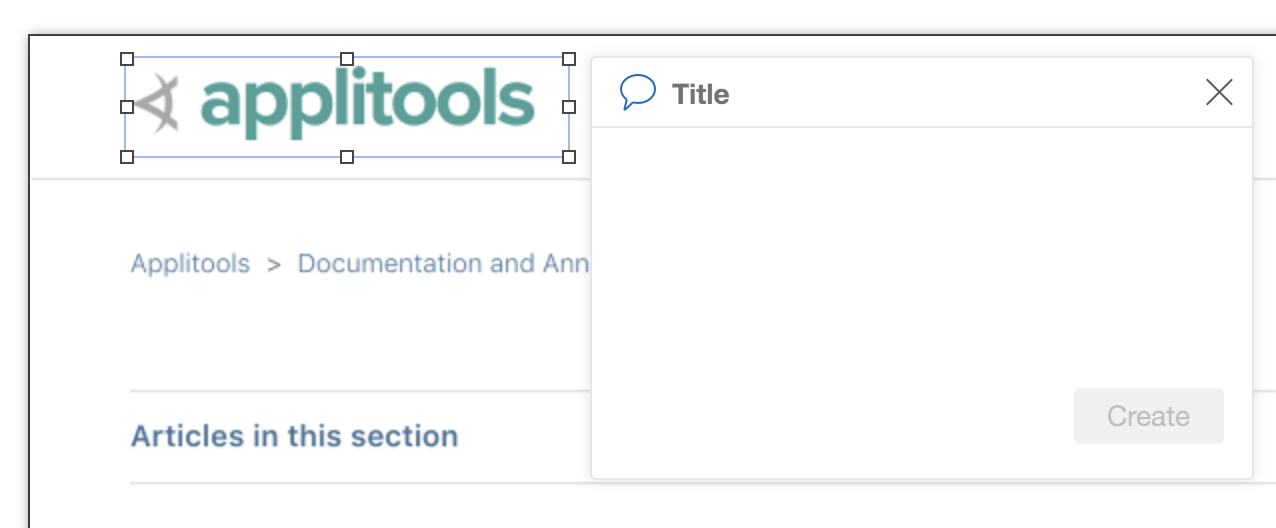This screenshot has width=1276, height=528.
Task: Click the top-middle handle of the selection box
Action: [347, 59]
